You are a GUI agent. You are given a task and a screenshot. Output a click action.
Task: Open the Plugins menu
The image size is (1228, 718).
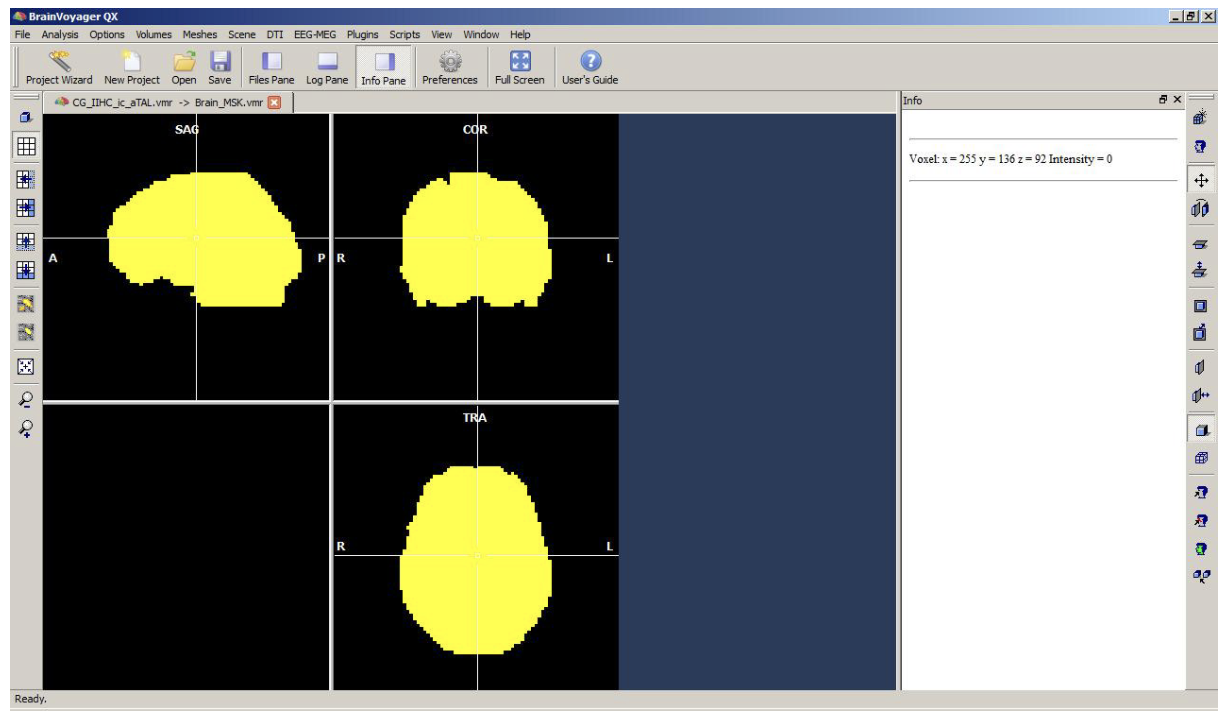363,34
